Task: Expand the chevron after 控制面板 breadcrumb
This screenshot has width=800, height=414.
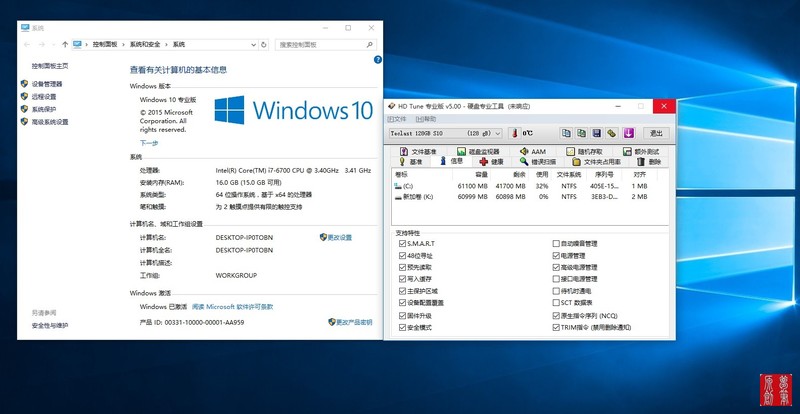Action: (122, 45)
